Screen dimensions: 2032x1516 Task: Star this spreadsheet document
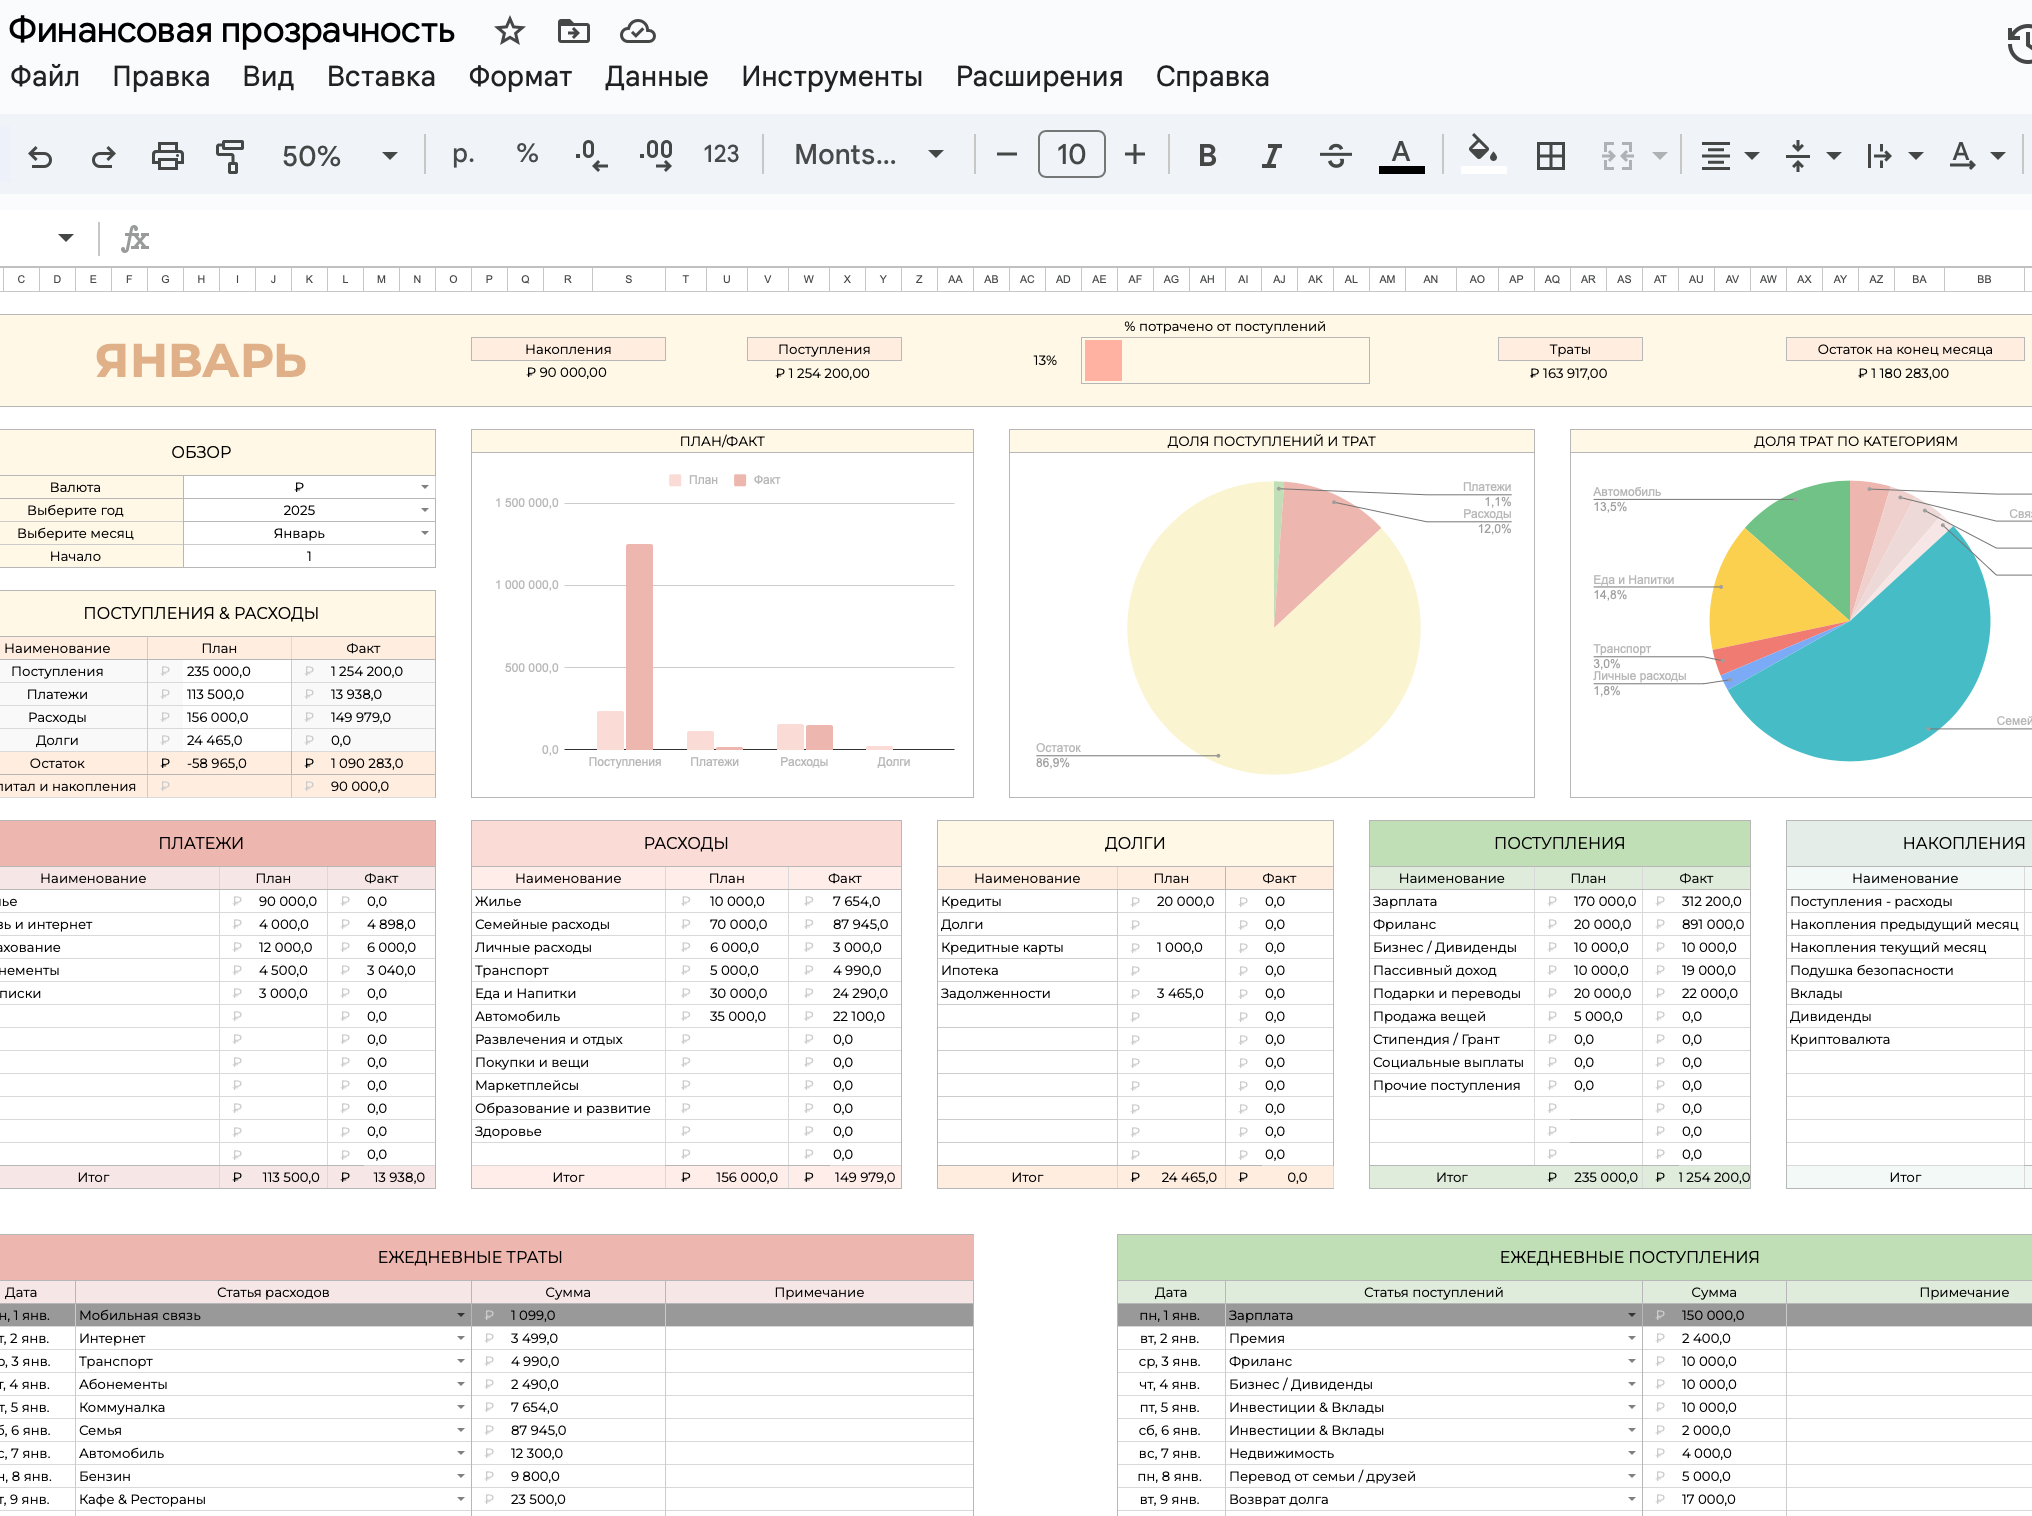click(x=510, y=31)
